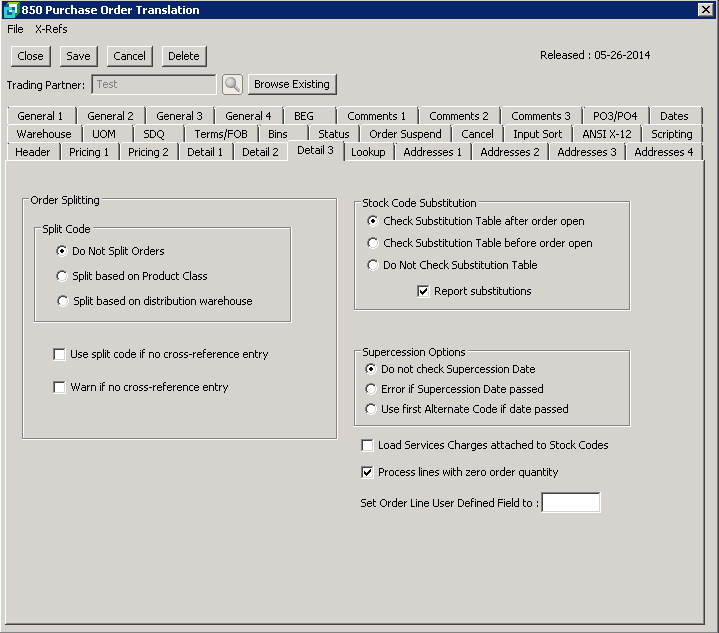Choose Split based on distribution warehouse option
Screen dimensions: 719x633
pyautogui.click(x=63, y=301)
